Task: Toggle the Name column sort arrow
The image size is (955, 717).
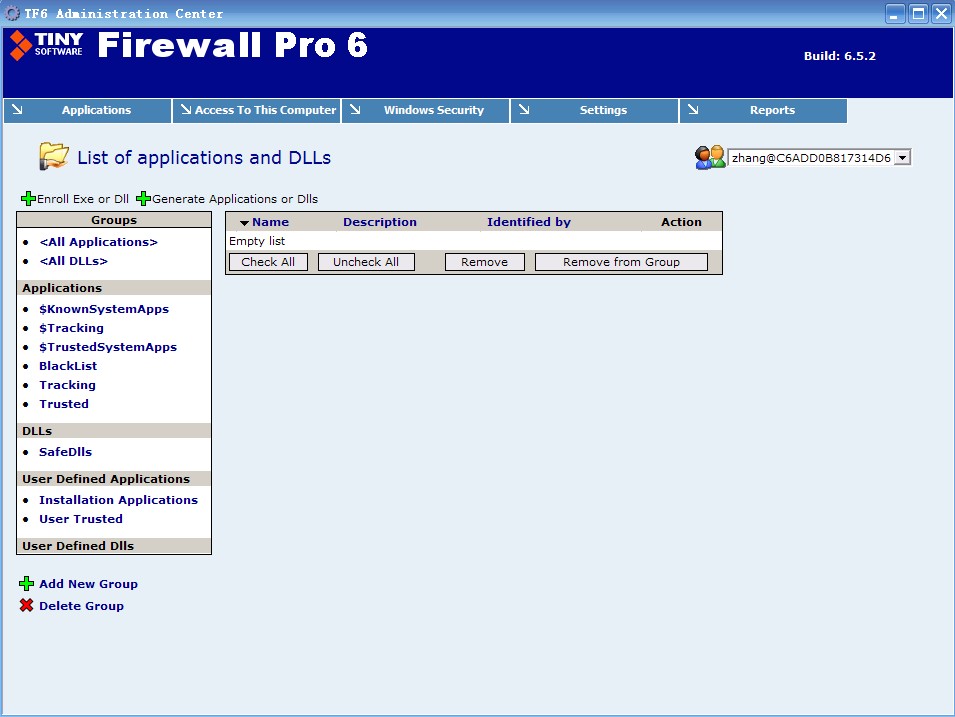Action: coord(244,223)
